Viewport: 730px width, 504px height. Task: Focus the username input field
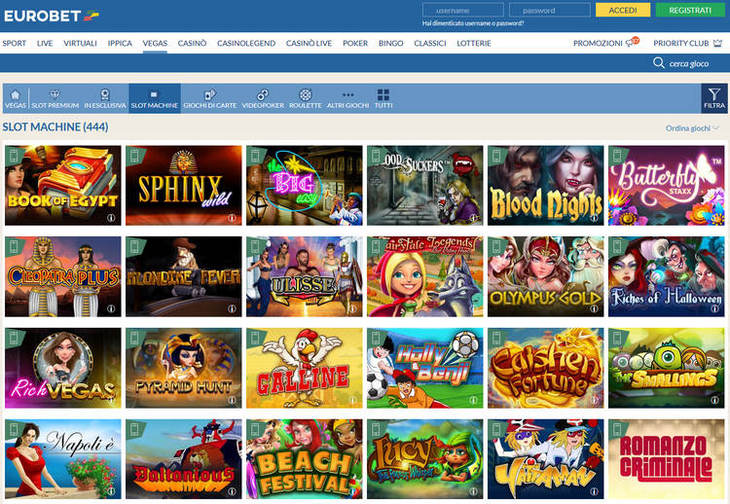[x=463, y=10]
